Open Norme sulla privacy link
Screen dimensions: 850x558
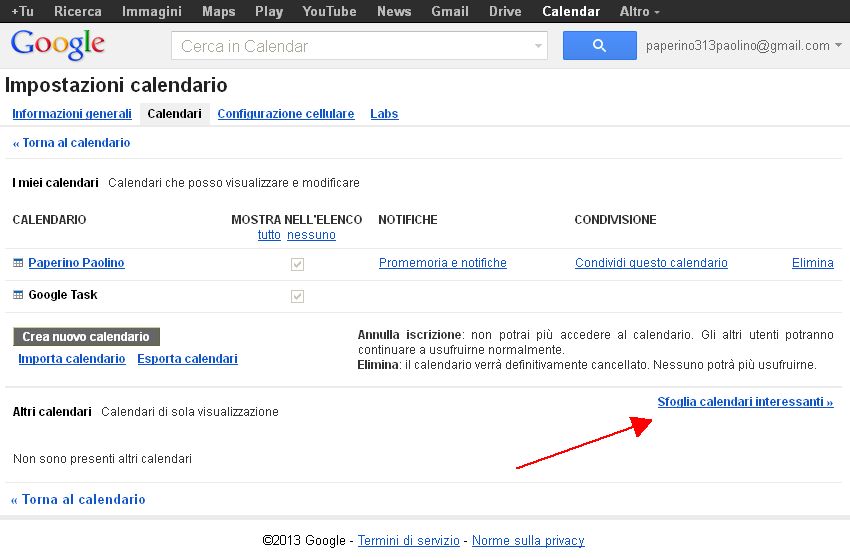pos(528,541)
